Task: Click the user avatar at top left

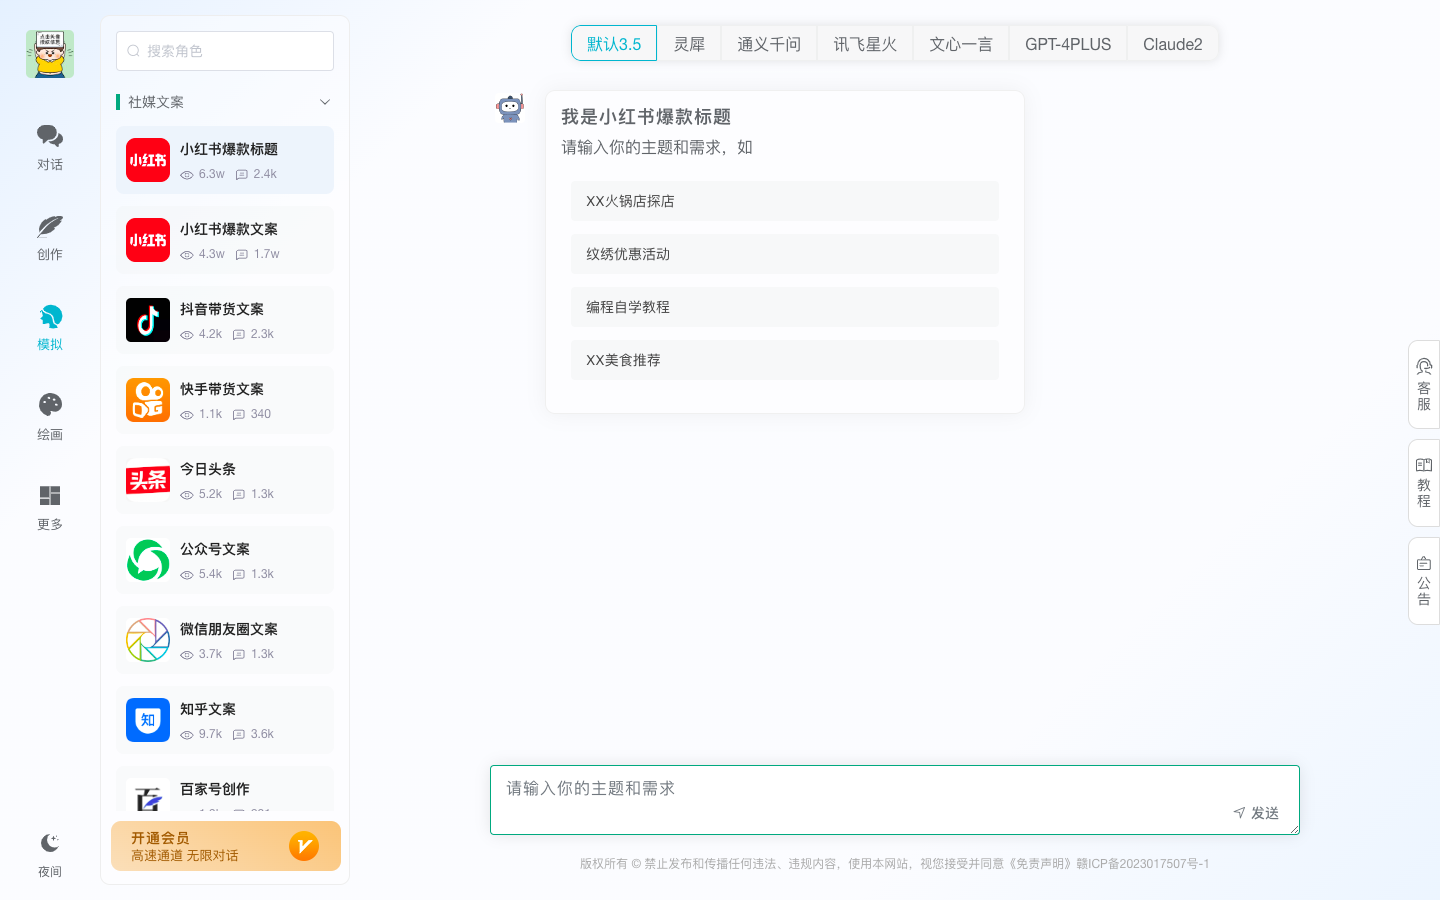Action: pos(50,54)
